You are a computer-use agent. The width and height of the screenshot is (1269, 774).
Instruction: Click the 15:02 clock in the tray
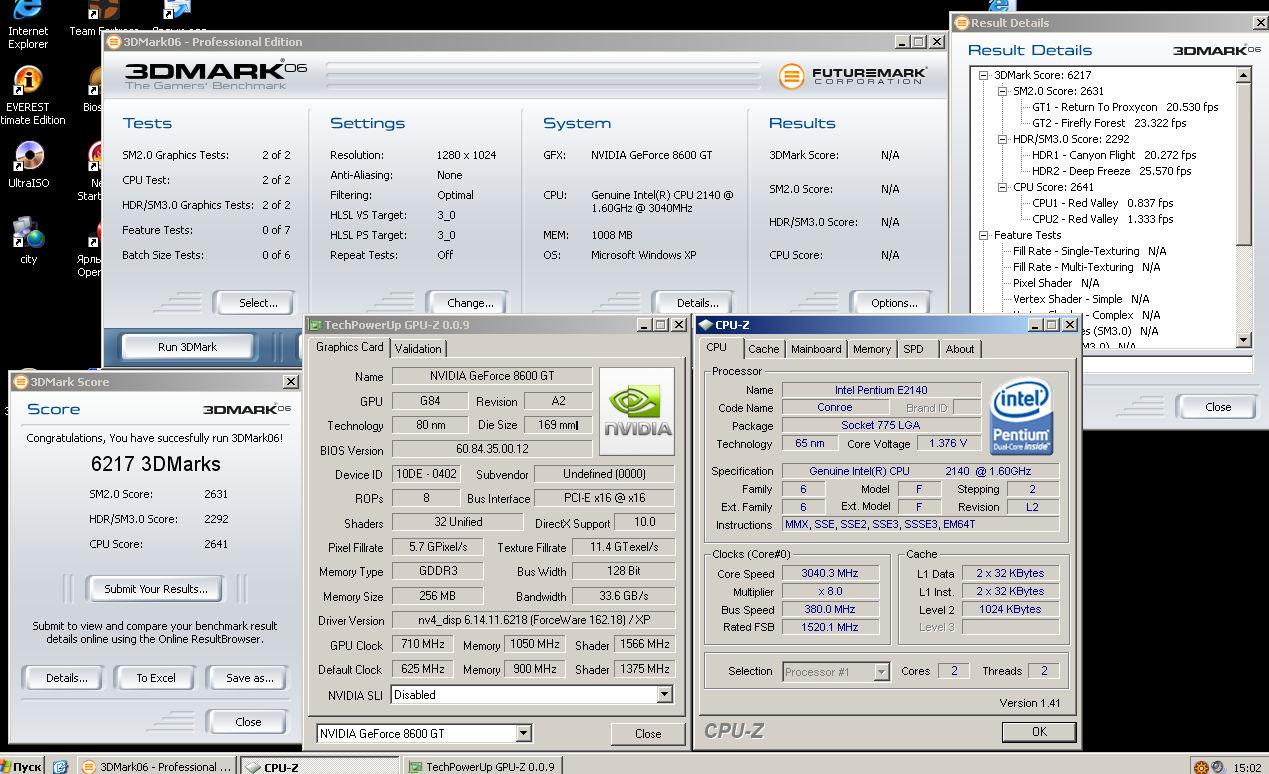pos(1247,767)
